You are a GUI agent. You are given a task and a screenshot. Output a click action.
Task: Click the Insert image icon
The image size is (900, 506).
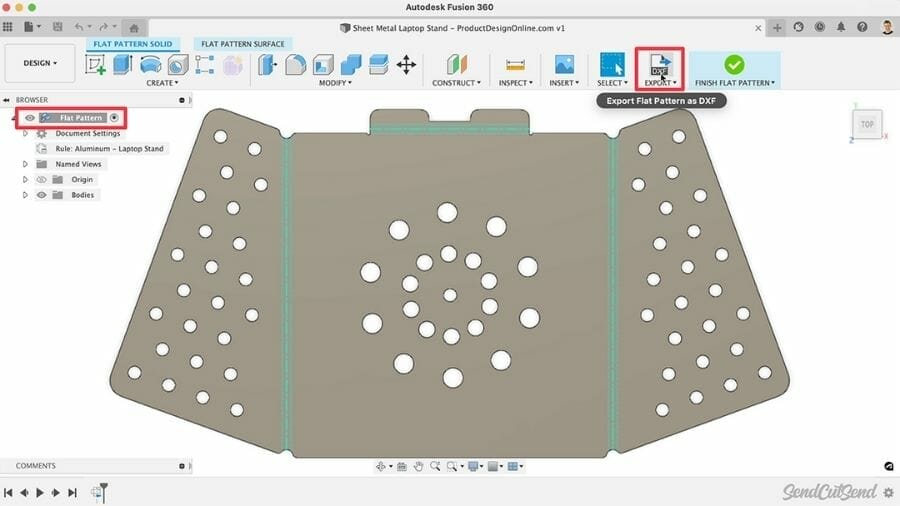(x=564, y=64)
